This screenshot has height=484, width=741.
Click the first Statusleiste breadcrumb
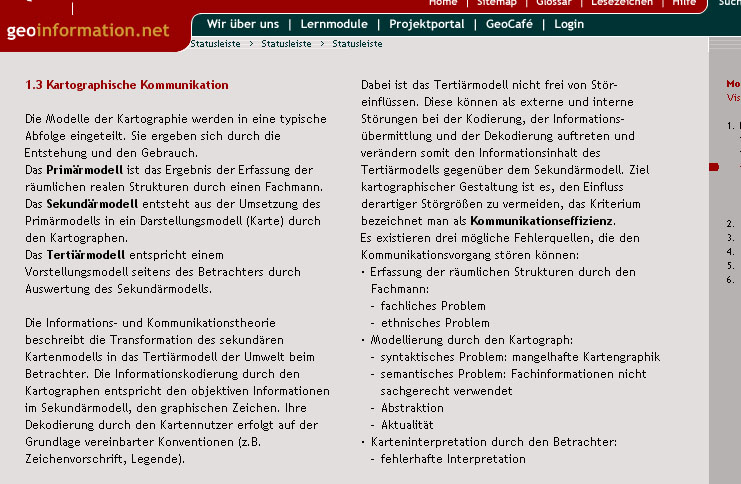[x=215, y=43]
